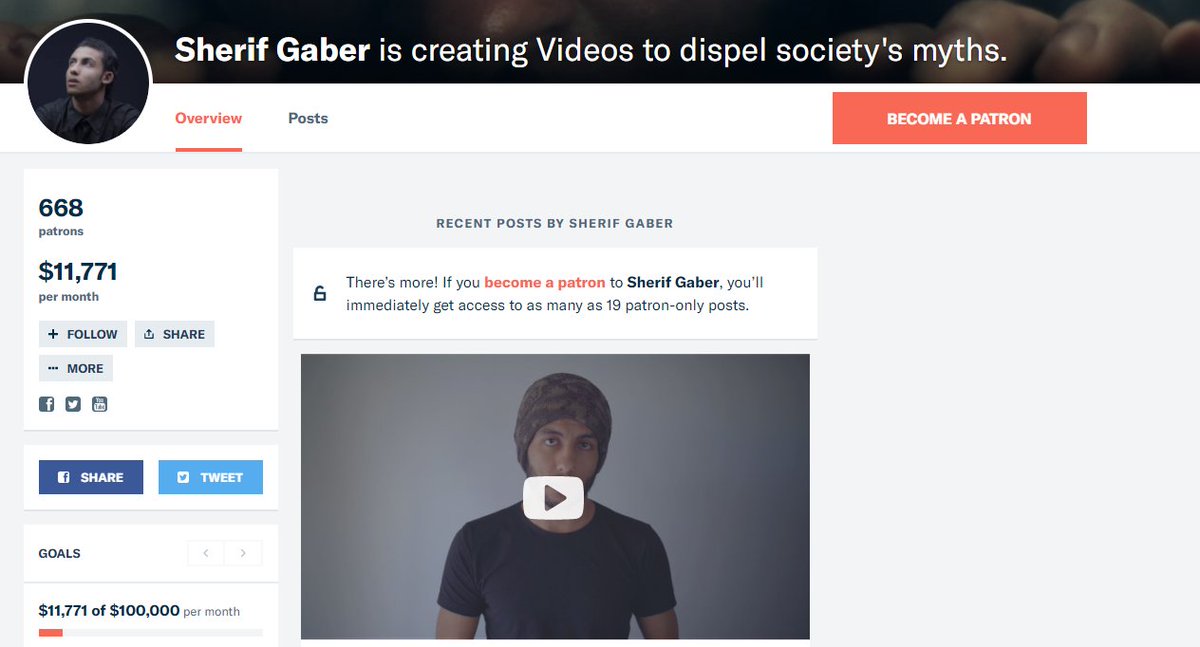Click the goal progress bar

click(151, 633)
